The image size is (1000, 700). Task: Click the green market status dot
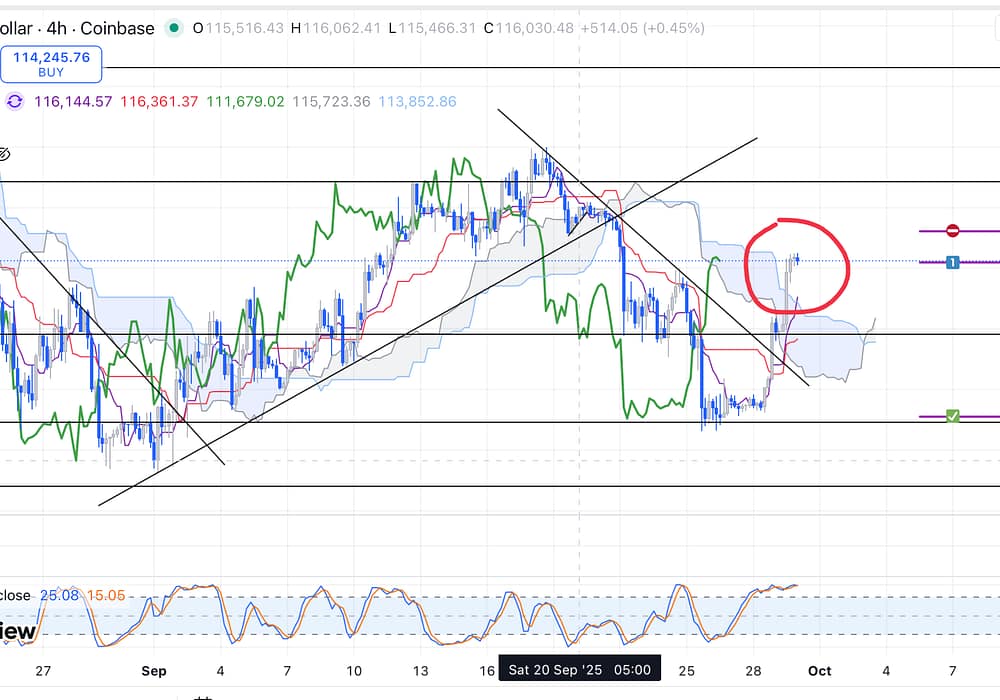(175, 28)
